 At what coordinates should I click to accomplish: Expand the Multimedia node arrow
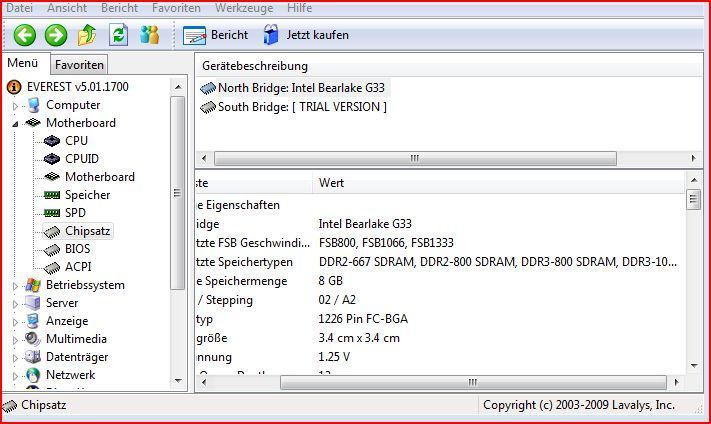point(15,340)
